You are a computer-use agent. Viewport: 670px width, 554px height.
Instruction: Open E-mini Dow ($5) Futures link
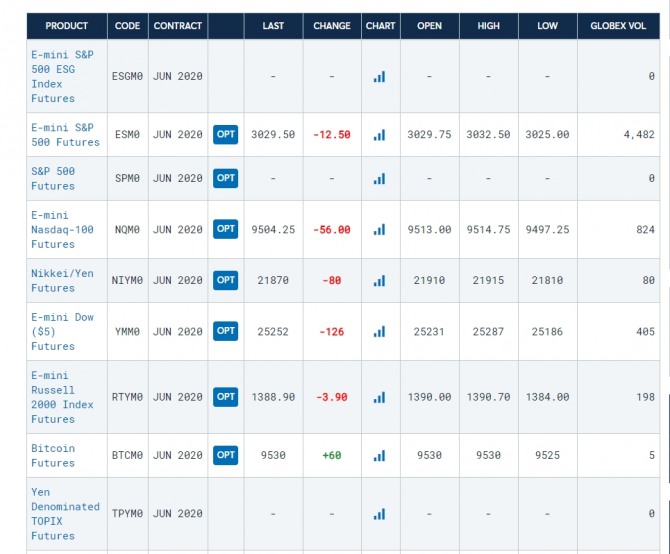click(x=62, y=332)
